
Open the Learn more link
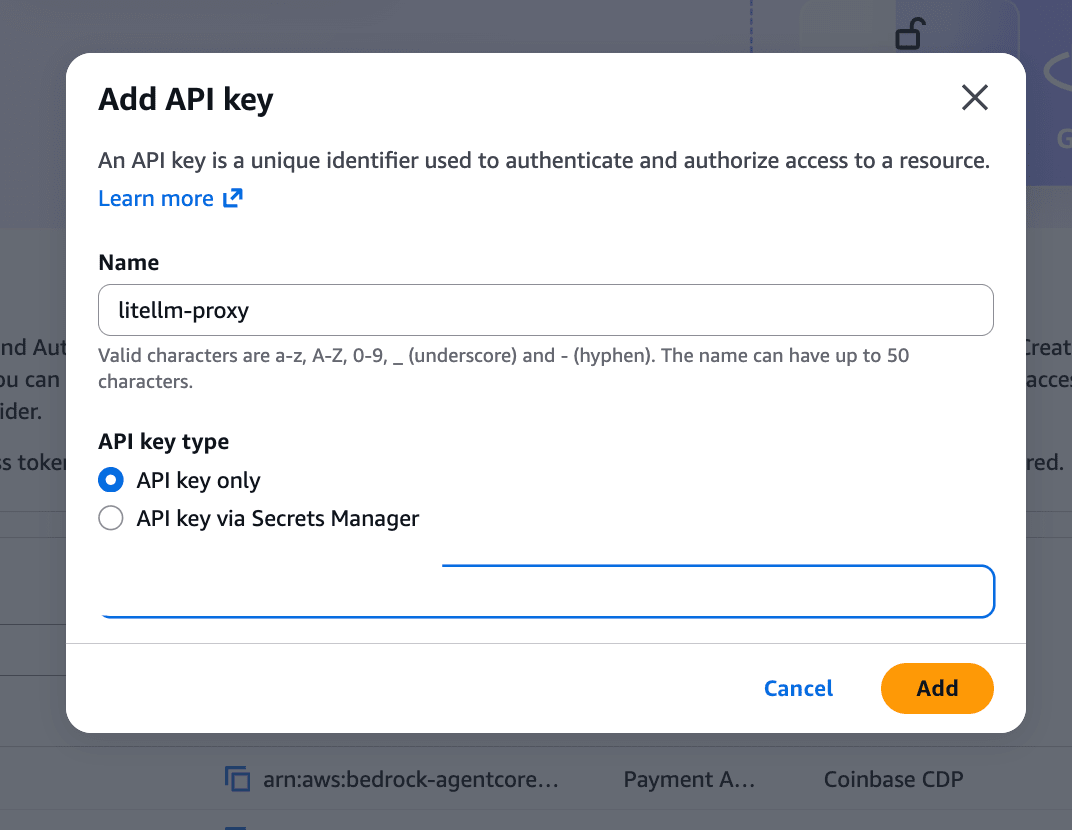[x=170, y=198]
